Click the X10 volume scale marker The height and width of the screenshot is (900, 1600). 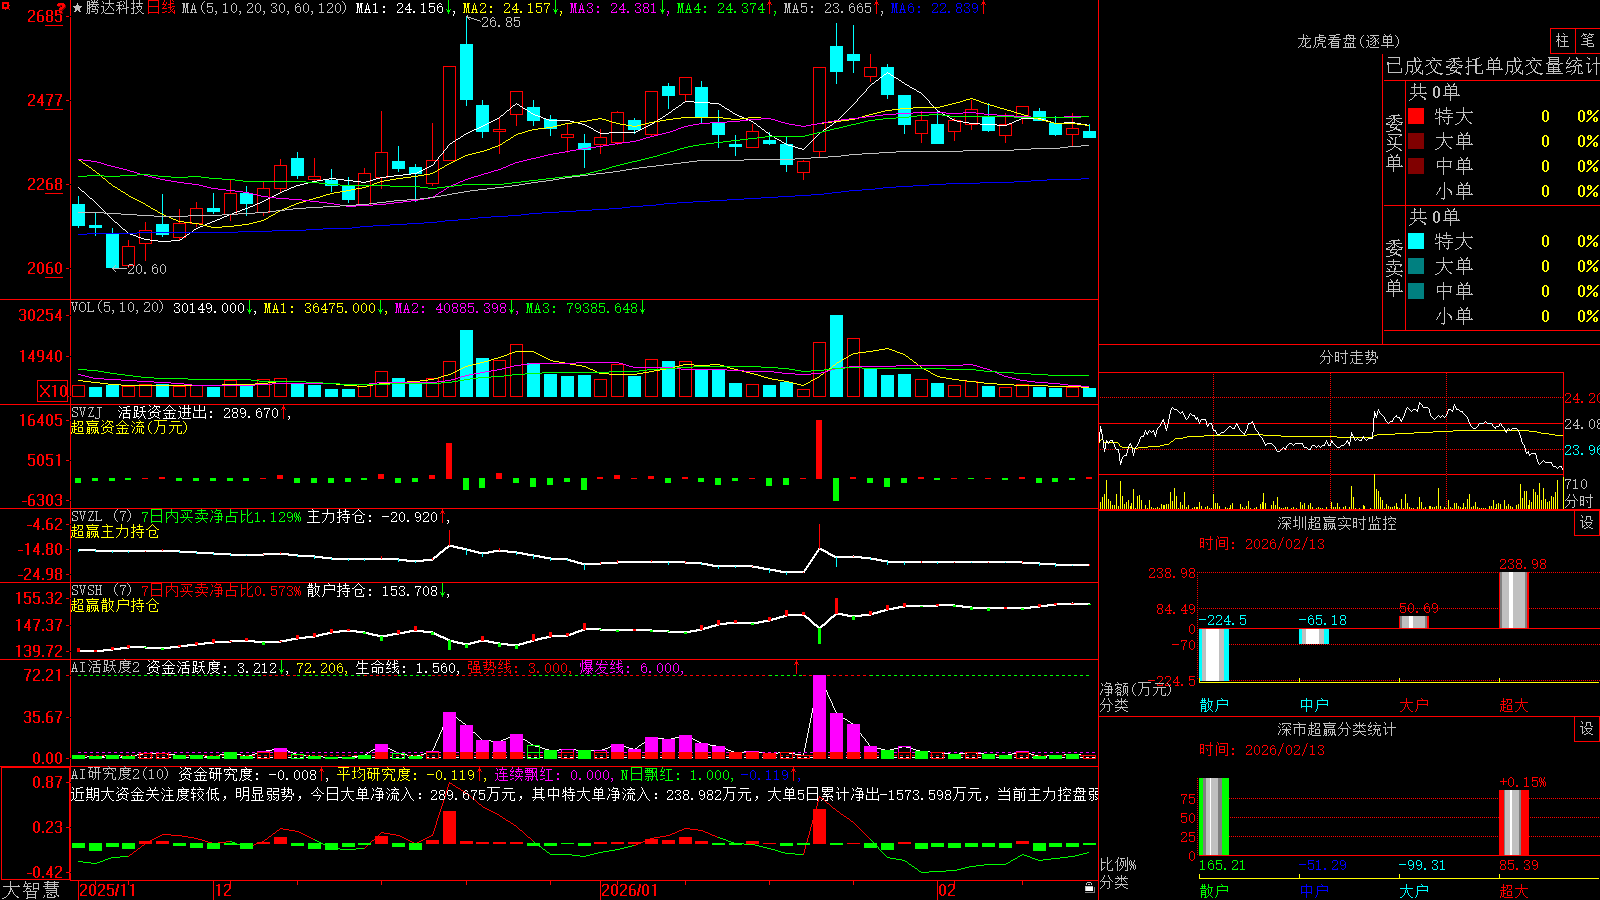coord(53,391)
